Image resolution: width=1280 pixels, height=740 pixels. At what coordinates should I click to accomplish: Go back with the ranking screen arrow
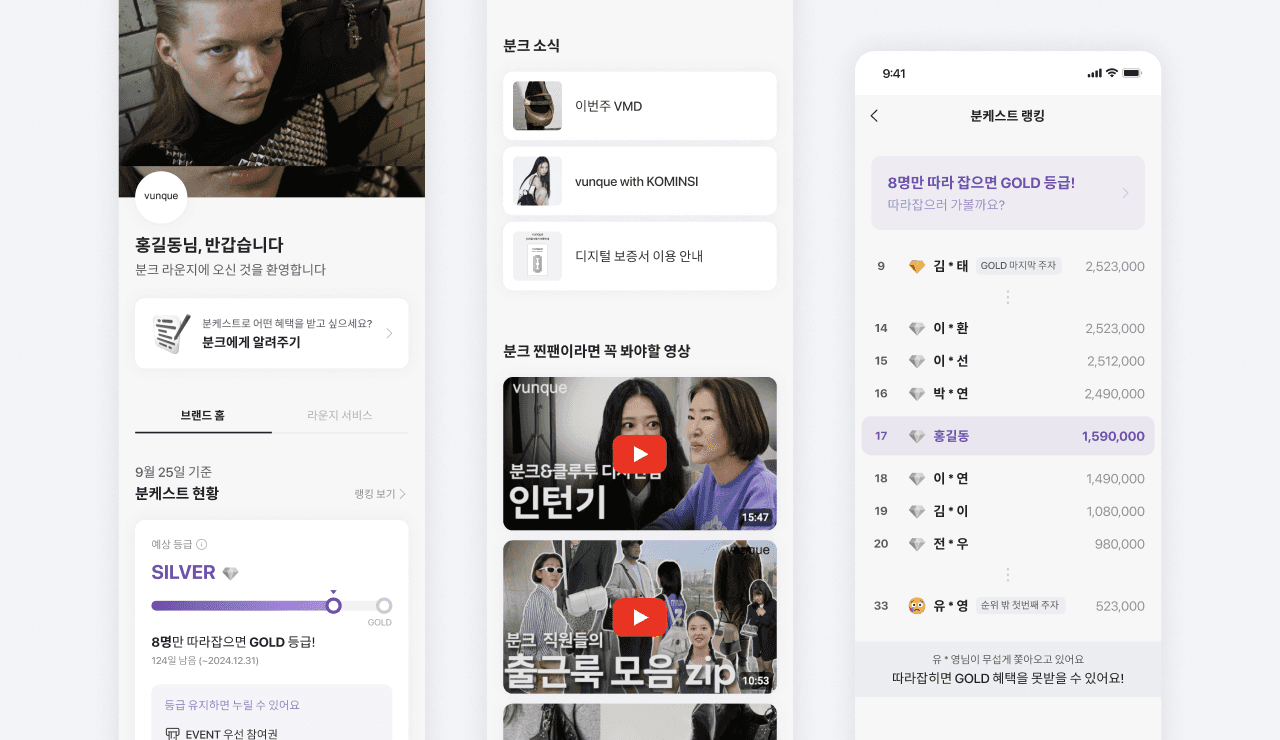pyautogui.click(x=874, y=116)
